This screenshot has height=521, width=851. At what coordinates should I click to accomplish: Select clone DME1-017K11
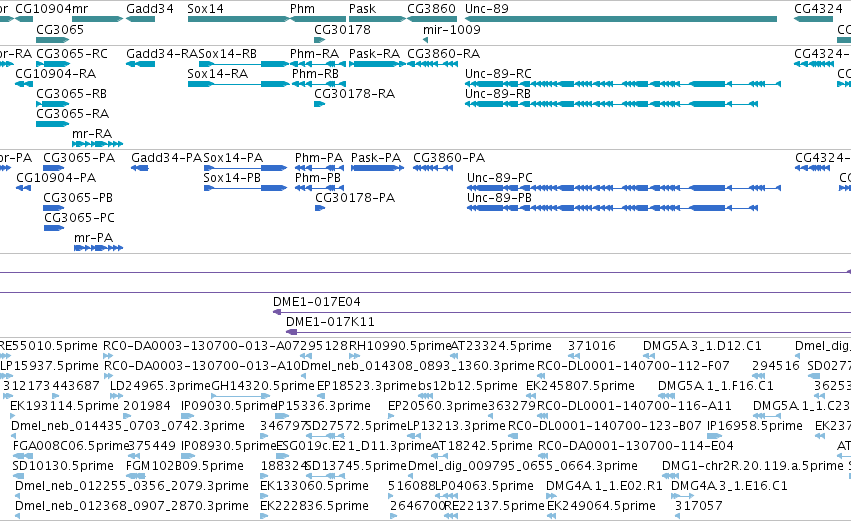pos(568,332)
